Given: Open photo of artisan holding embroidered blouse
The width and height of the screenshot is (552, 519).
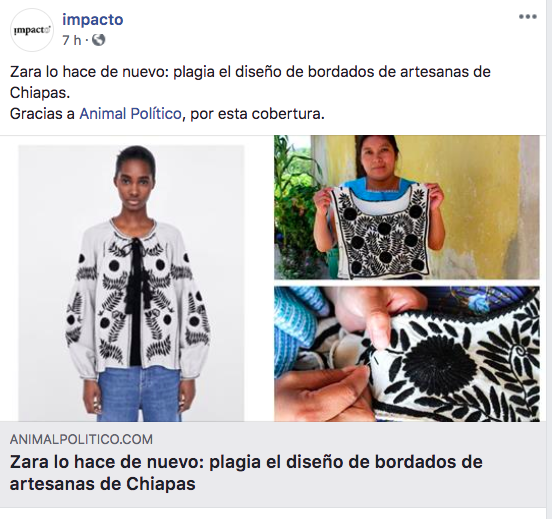Looking at the screenshot, I should pos(407,207).
